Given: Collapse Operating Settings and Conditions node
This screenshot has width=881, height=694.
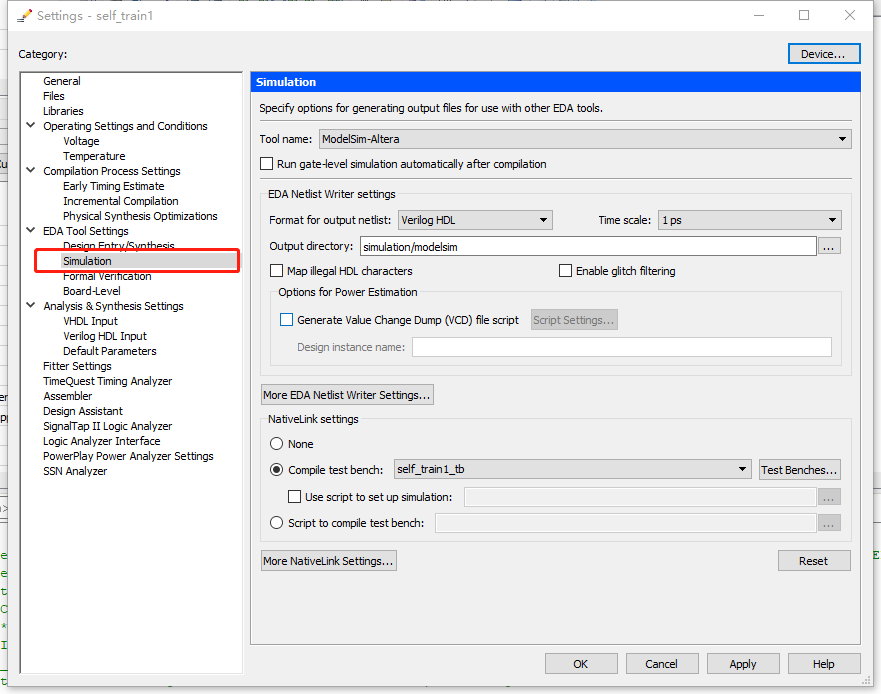Looking at the screenshot, I should point(31,125).
